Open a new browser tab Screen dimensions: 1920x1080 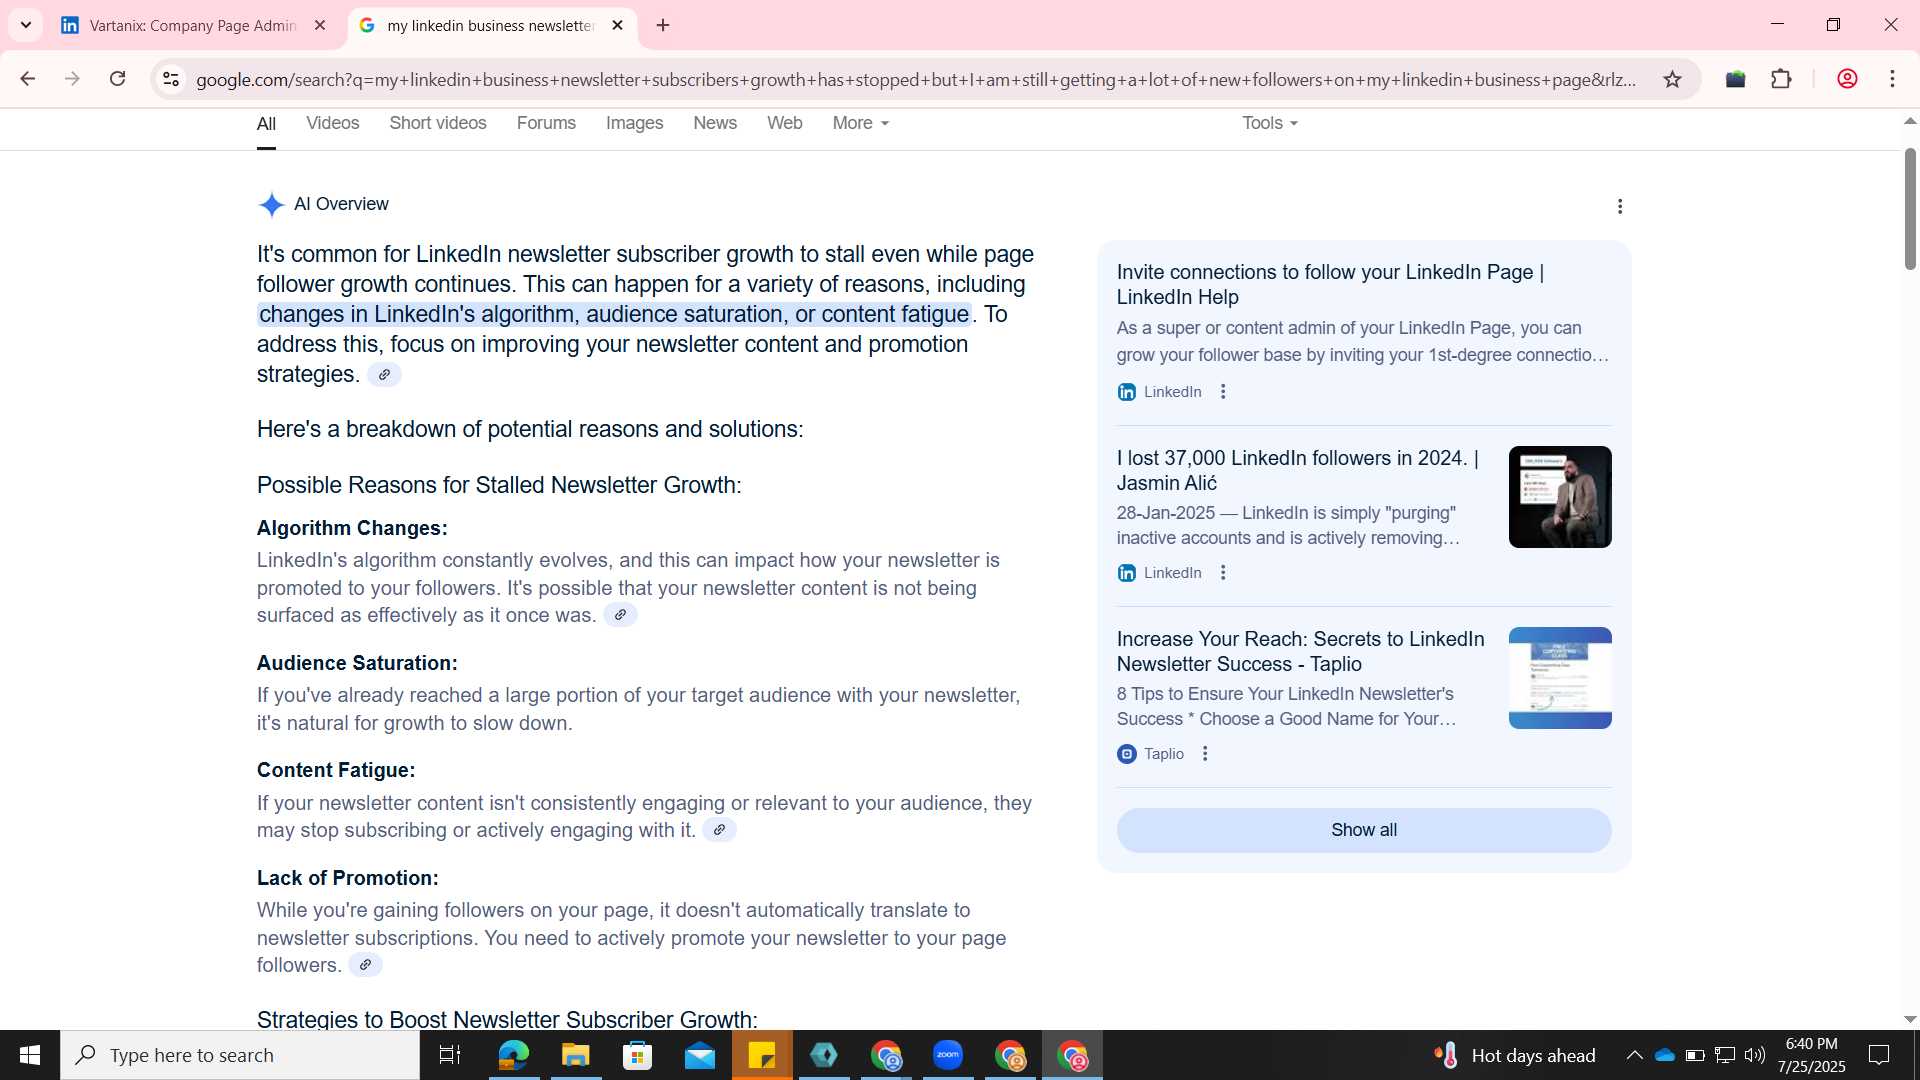[x=663, y=25]
